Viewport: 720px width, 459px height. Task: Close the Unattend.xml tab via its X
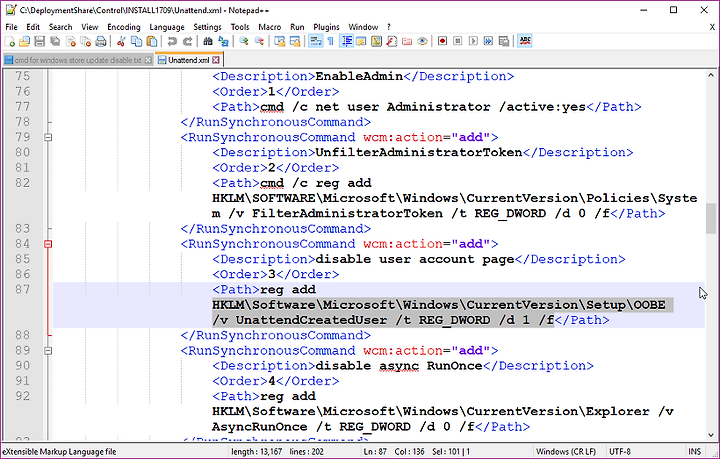216,60
